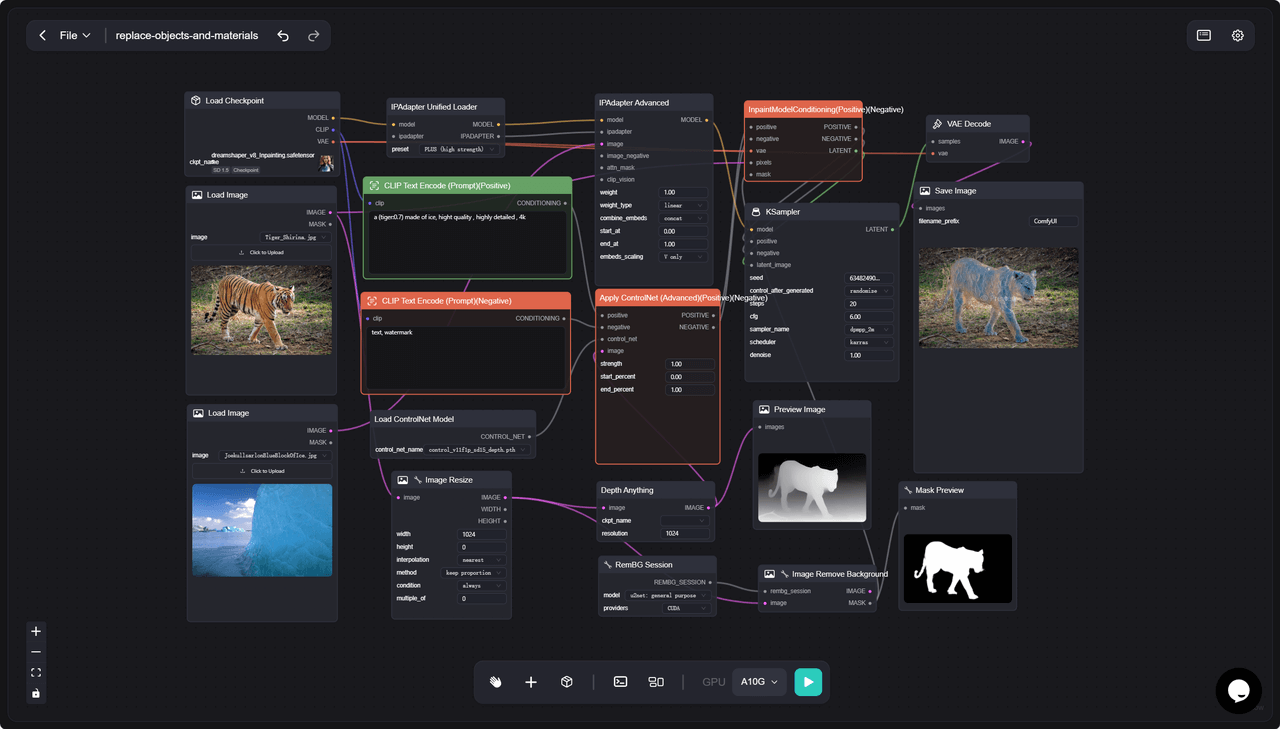
Task: Toggle the canvas lock icon
Action: (36, 694)
